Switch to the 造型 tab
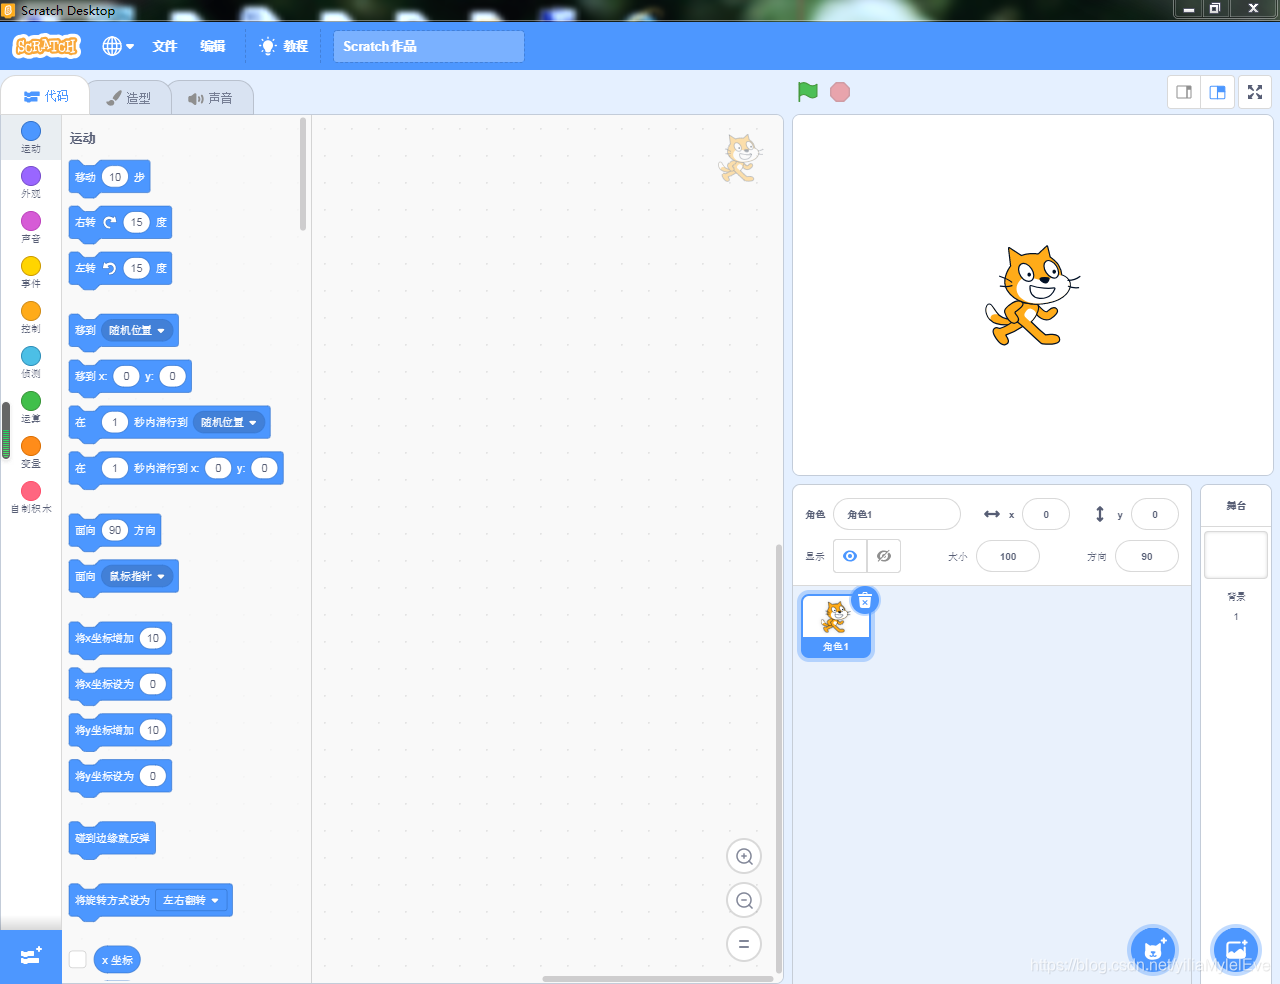This screenshot has width=1280, height=984. coord(129,98)
